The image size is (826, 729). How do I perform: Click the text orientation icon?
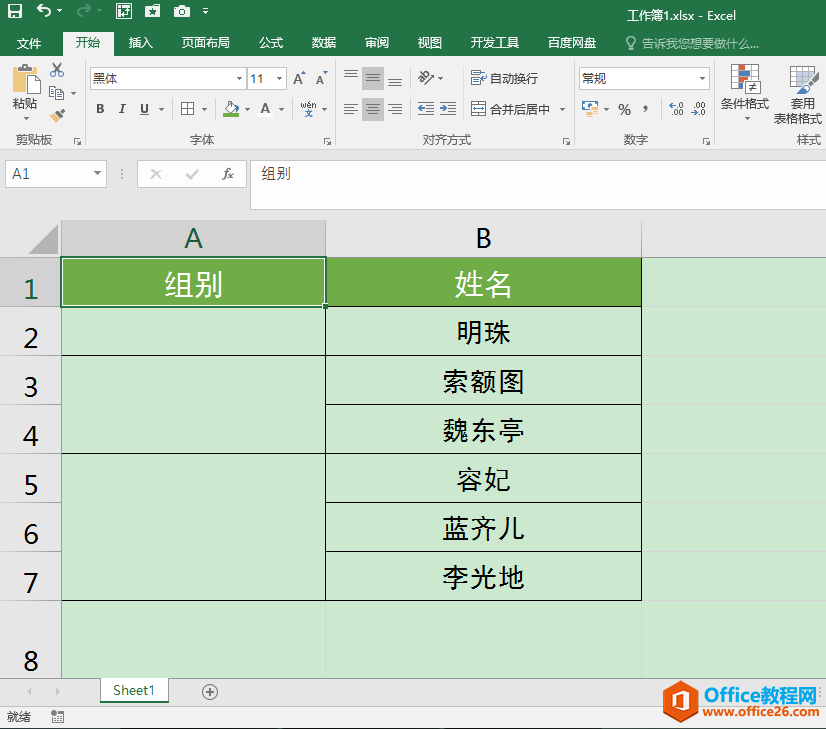[x=426, y=78]
